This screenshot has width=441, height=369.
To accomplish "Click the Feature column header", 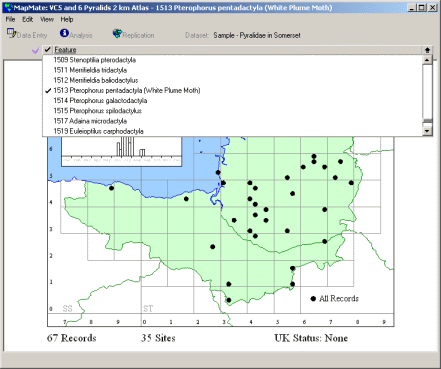I will pyautogui.click(x=65, y=50).
